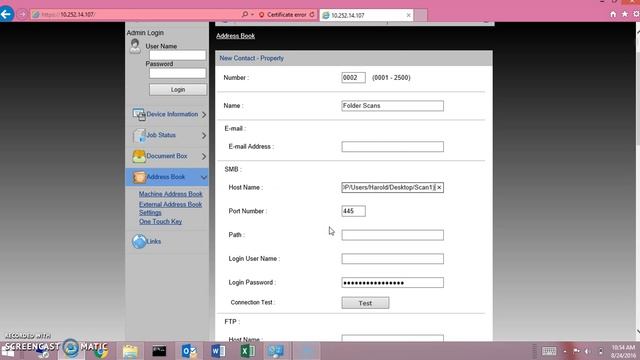
Task: Focus the E-mail Address field
Action: (x=393, y=147)
